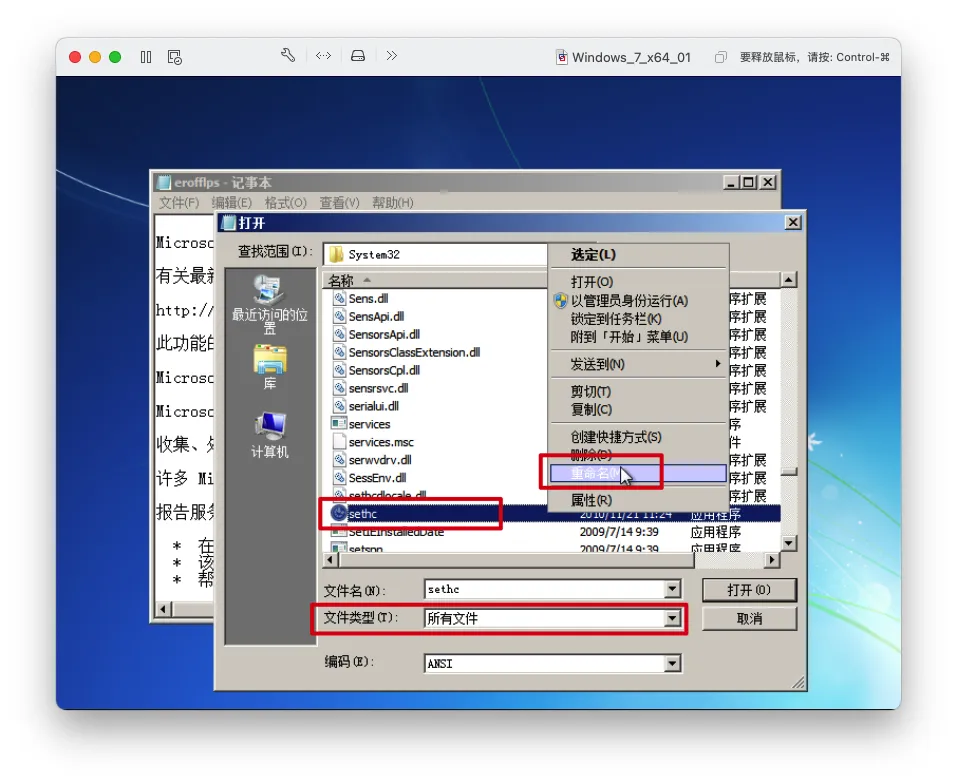This screenshot has height=784, width=957.
Task: Open Notepad 查看(V) menu
Action: point(340,203)
